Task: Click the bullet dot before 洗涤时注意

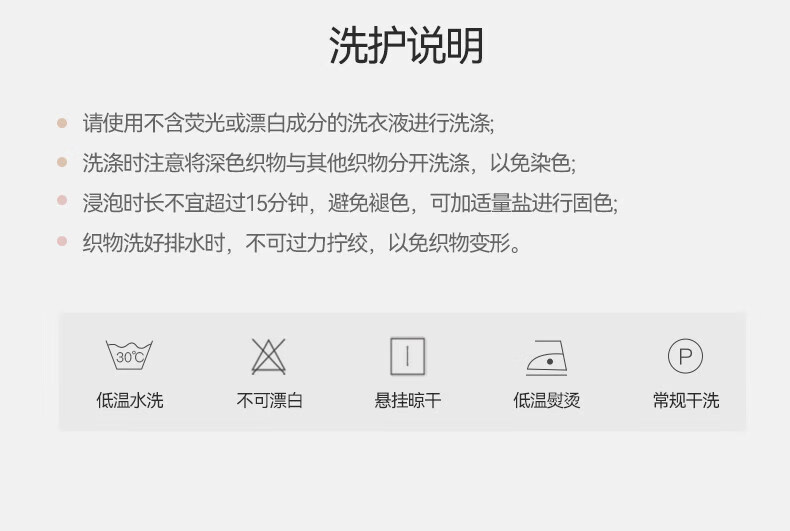Action: click(x=62, y=162)
